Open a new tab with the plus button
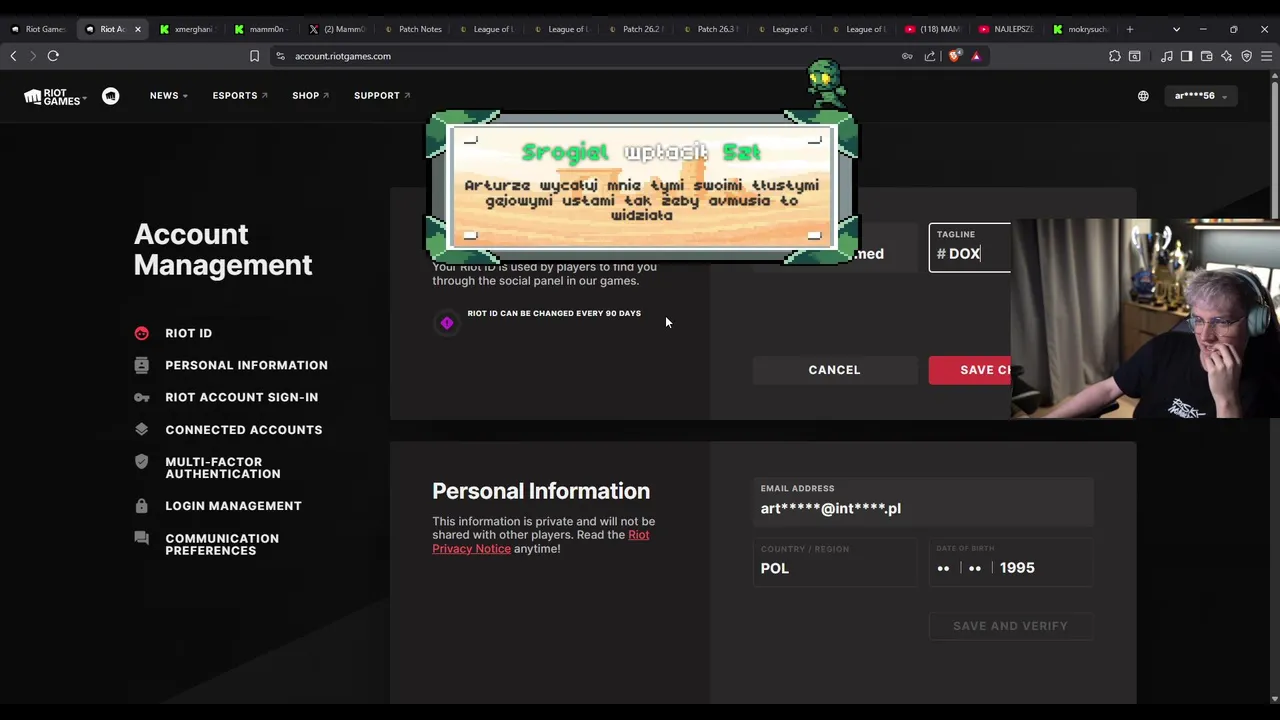Image resolution: width=1280 pixels, height=720 pixels. click(1130, 29)
